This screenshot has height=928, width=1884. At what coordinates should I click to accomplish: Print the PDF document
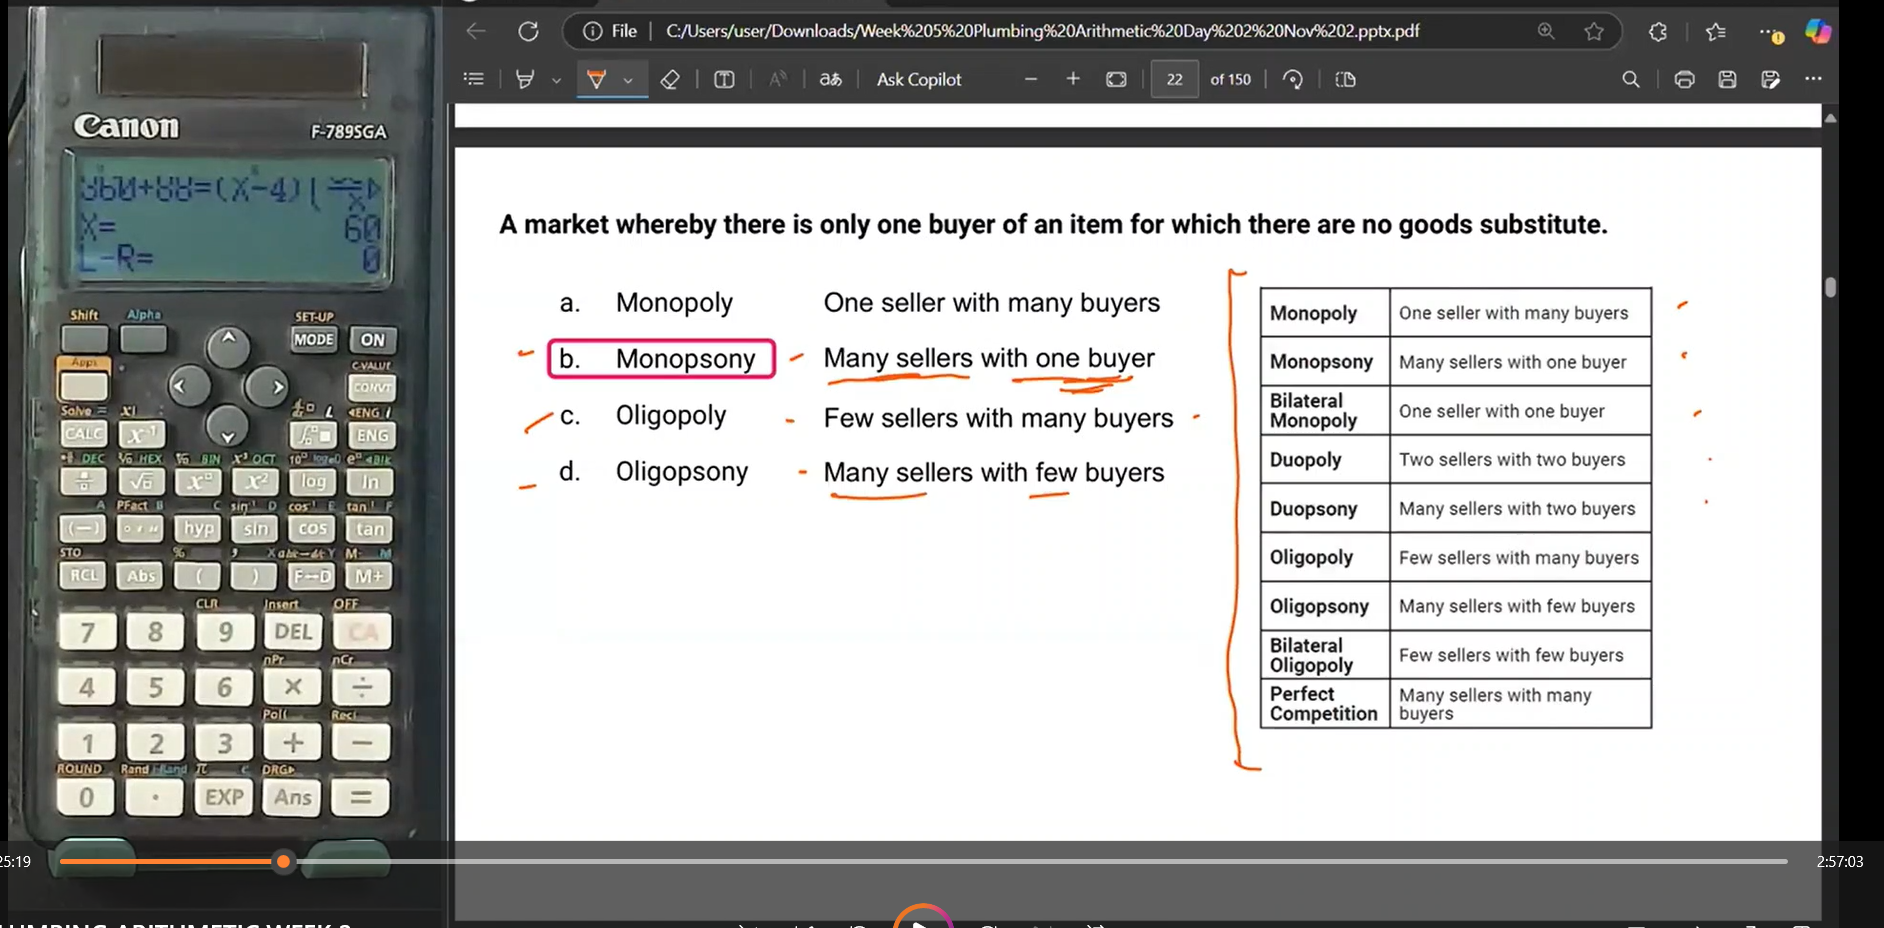click(x=1685, y=79)
